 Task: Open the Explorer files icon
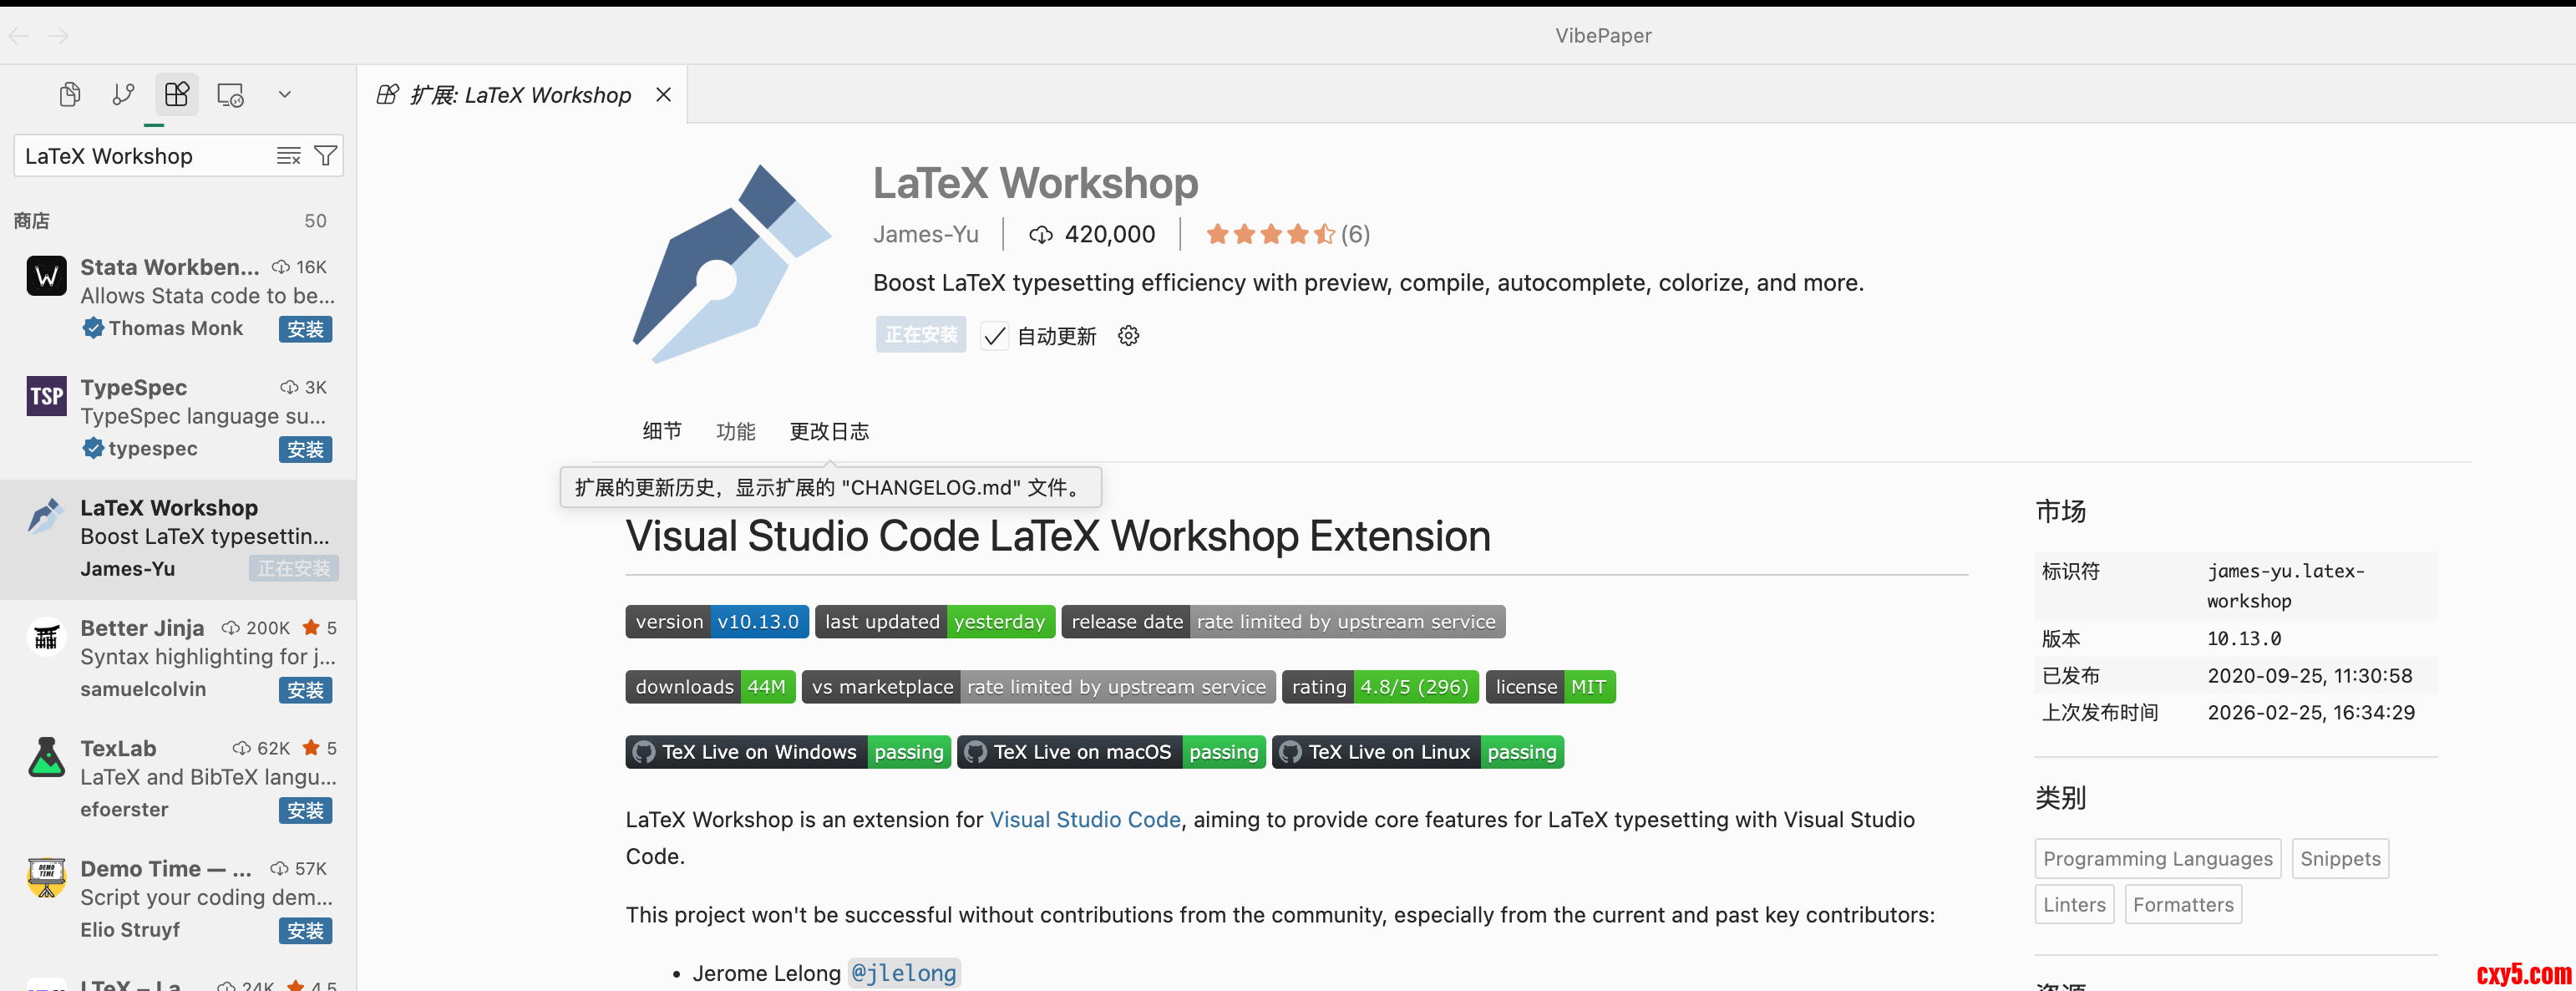click(x=70, y=95)
